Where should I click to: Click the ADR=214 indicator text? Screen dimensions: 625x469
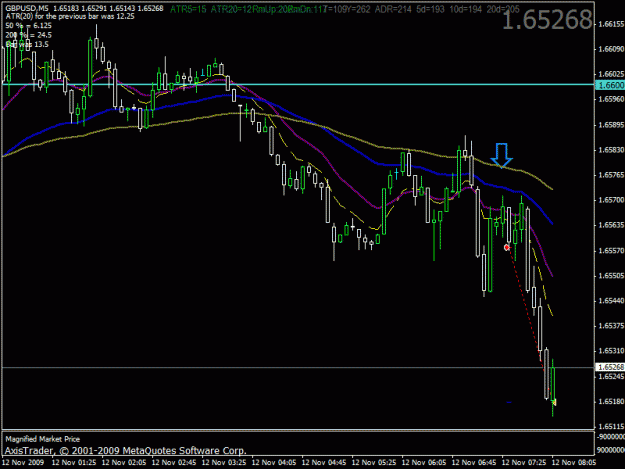[393, 9]
